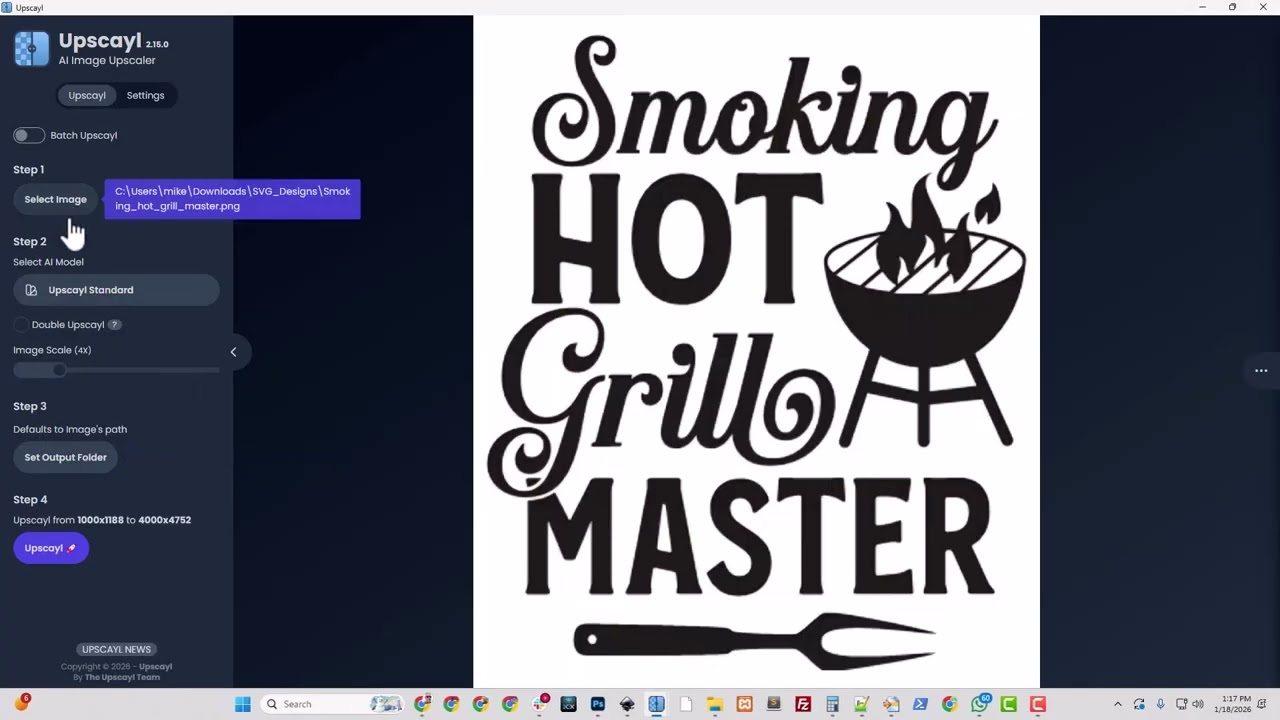Click the microphone icon in system tray
The height and width of the screenshot is (720, 1280).
[x=1160, y=704]
